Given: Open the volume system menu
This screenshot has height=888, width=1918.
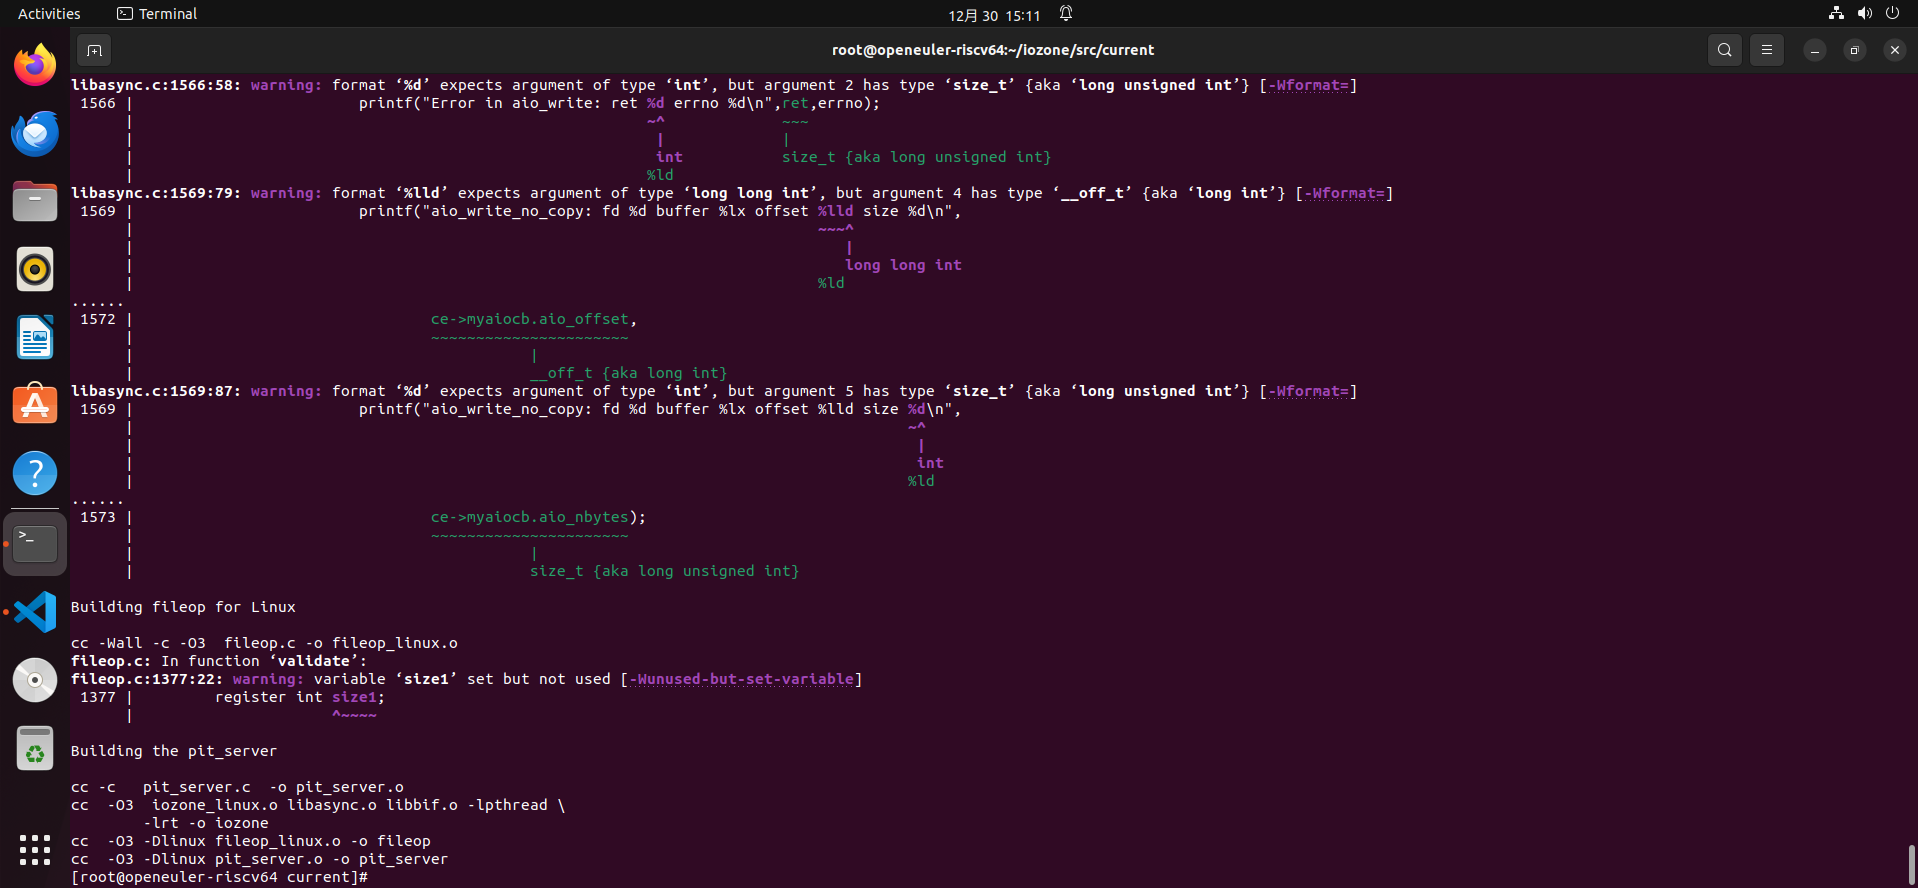Looking at the screenshot, I should pyautogui.click(x=1864, y=14).
